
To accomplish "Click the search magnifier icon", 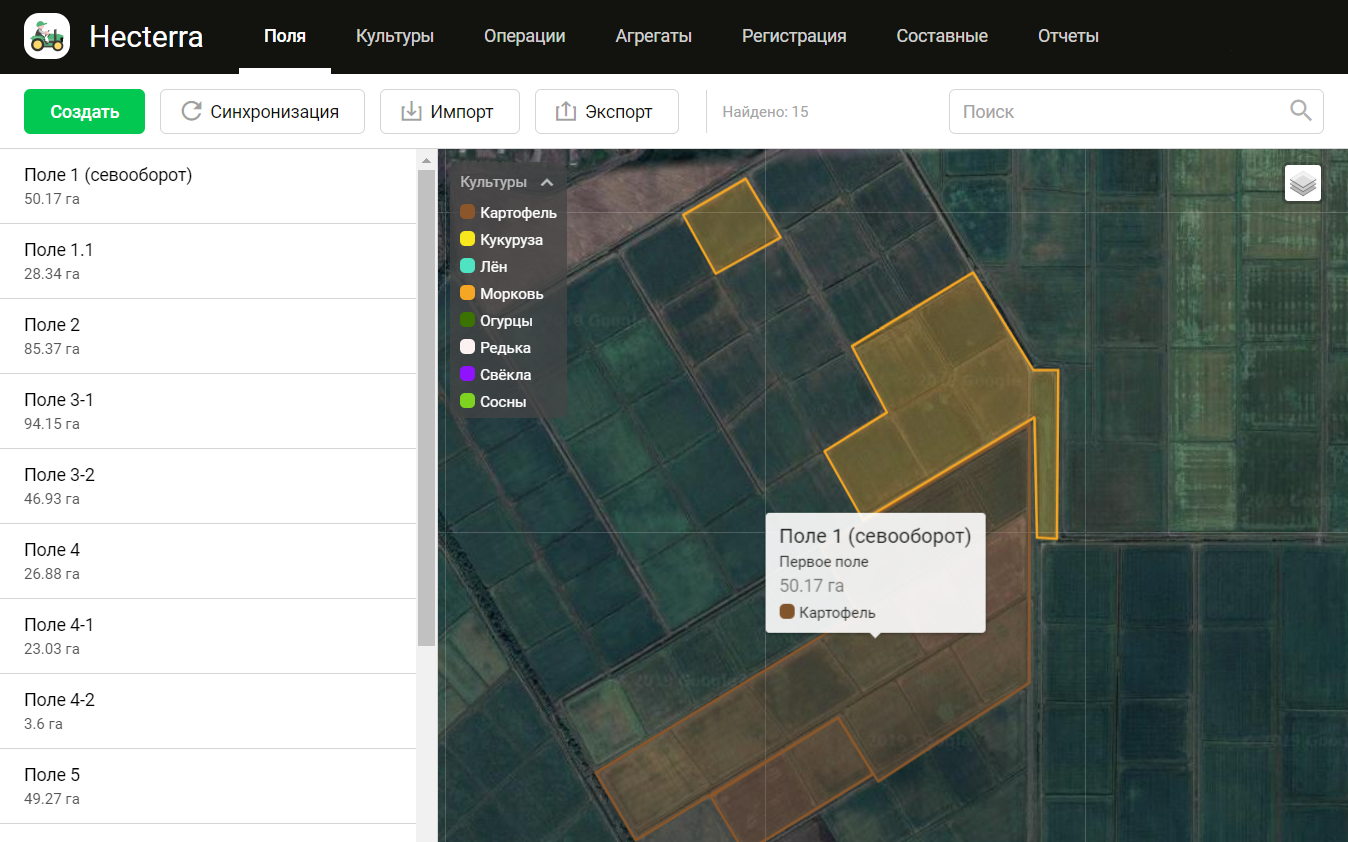I will click(x=1300, y=111).
